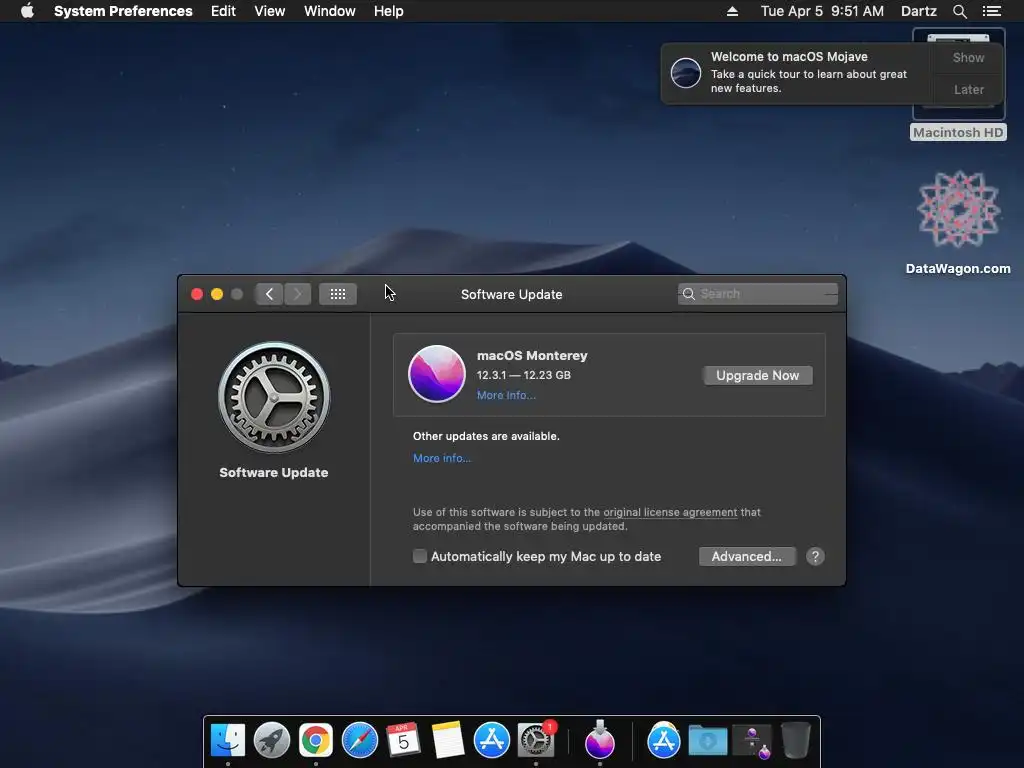
Task: Click the search magnifier inside the preferences search field
Action: (688, 294)
